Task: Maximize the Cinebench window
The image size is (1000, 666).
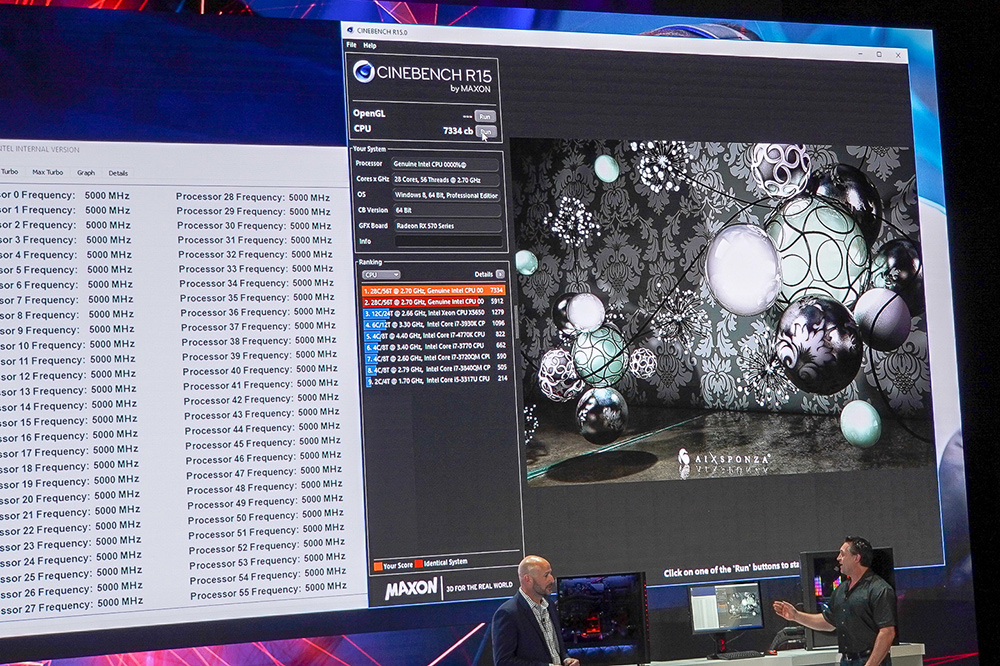Action: 879,54
